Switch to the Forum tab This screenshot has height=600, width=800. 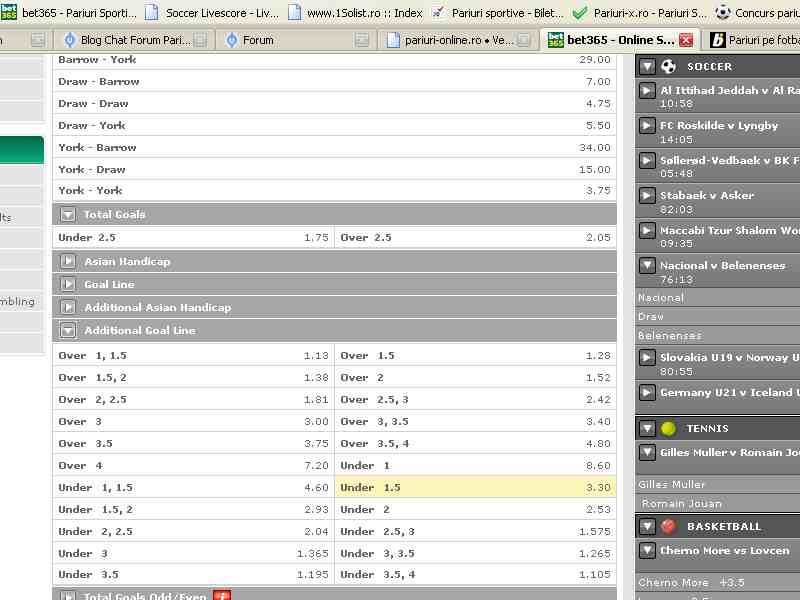[296, 40]
